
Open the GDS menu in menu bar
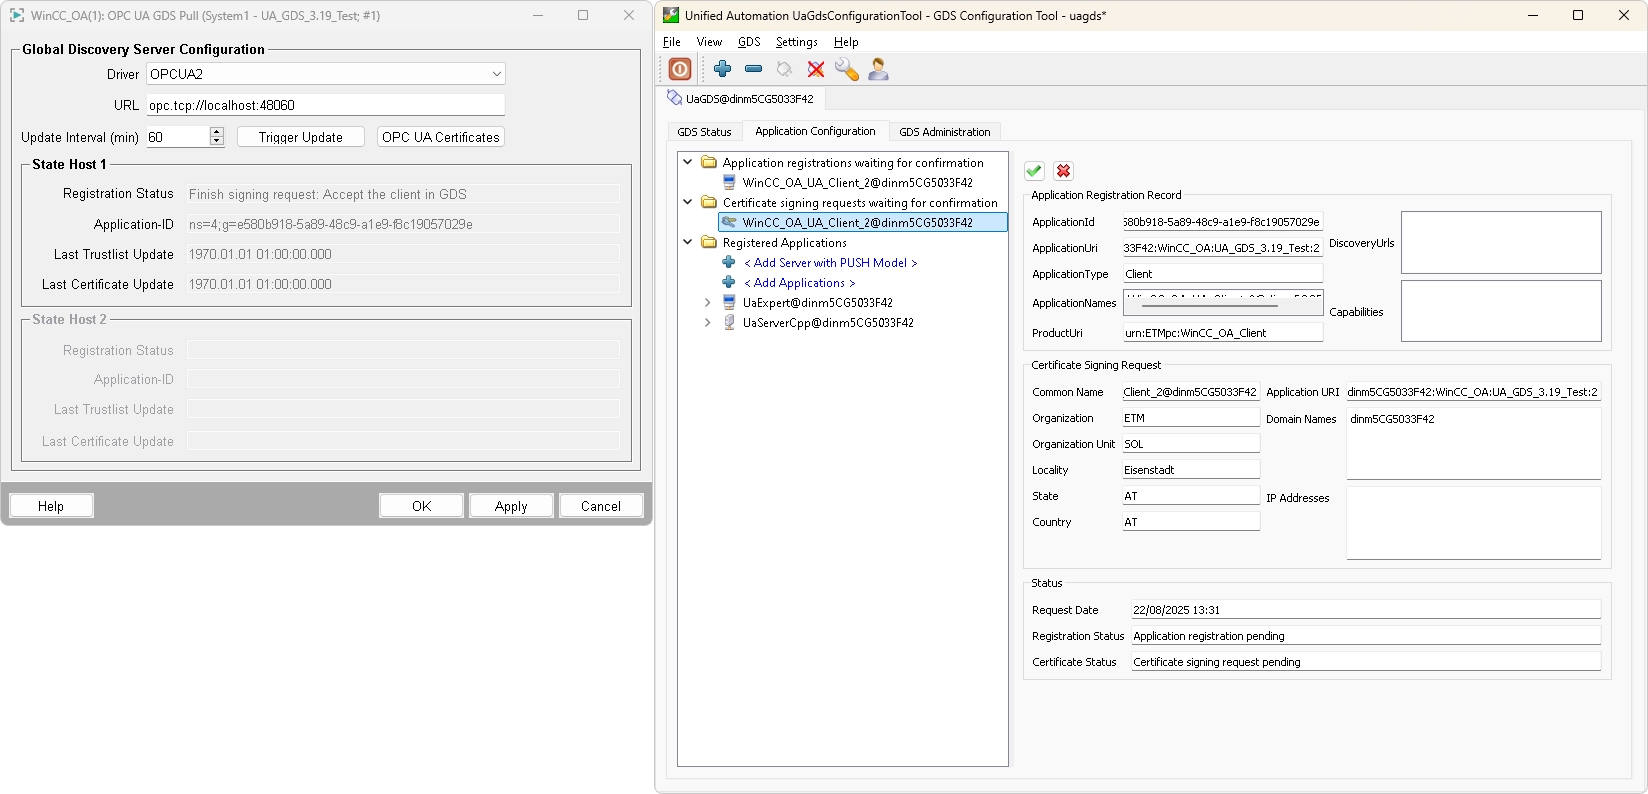tap(749, 42)
